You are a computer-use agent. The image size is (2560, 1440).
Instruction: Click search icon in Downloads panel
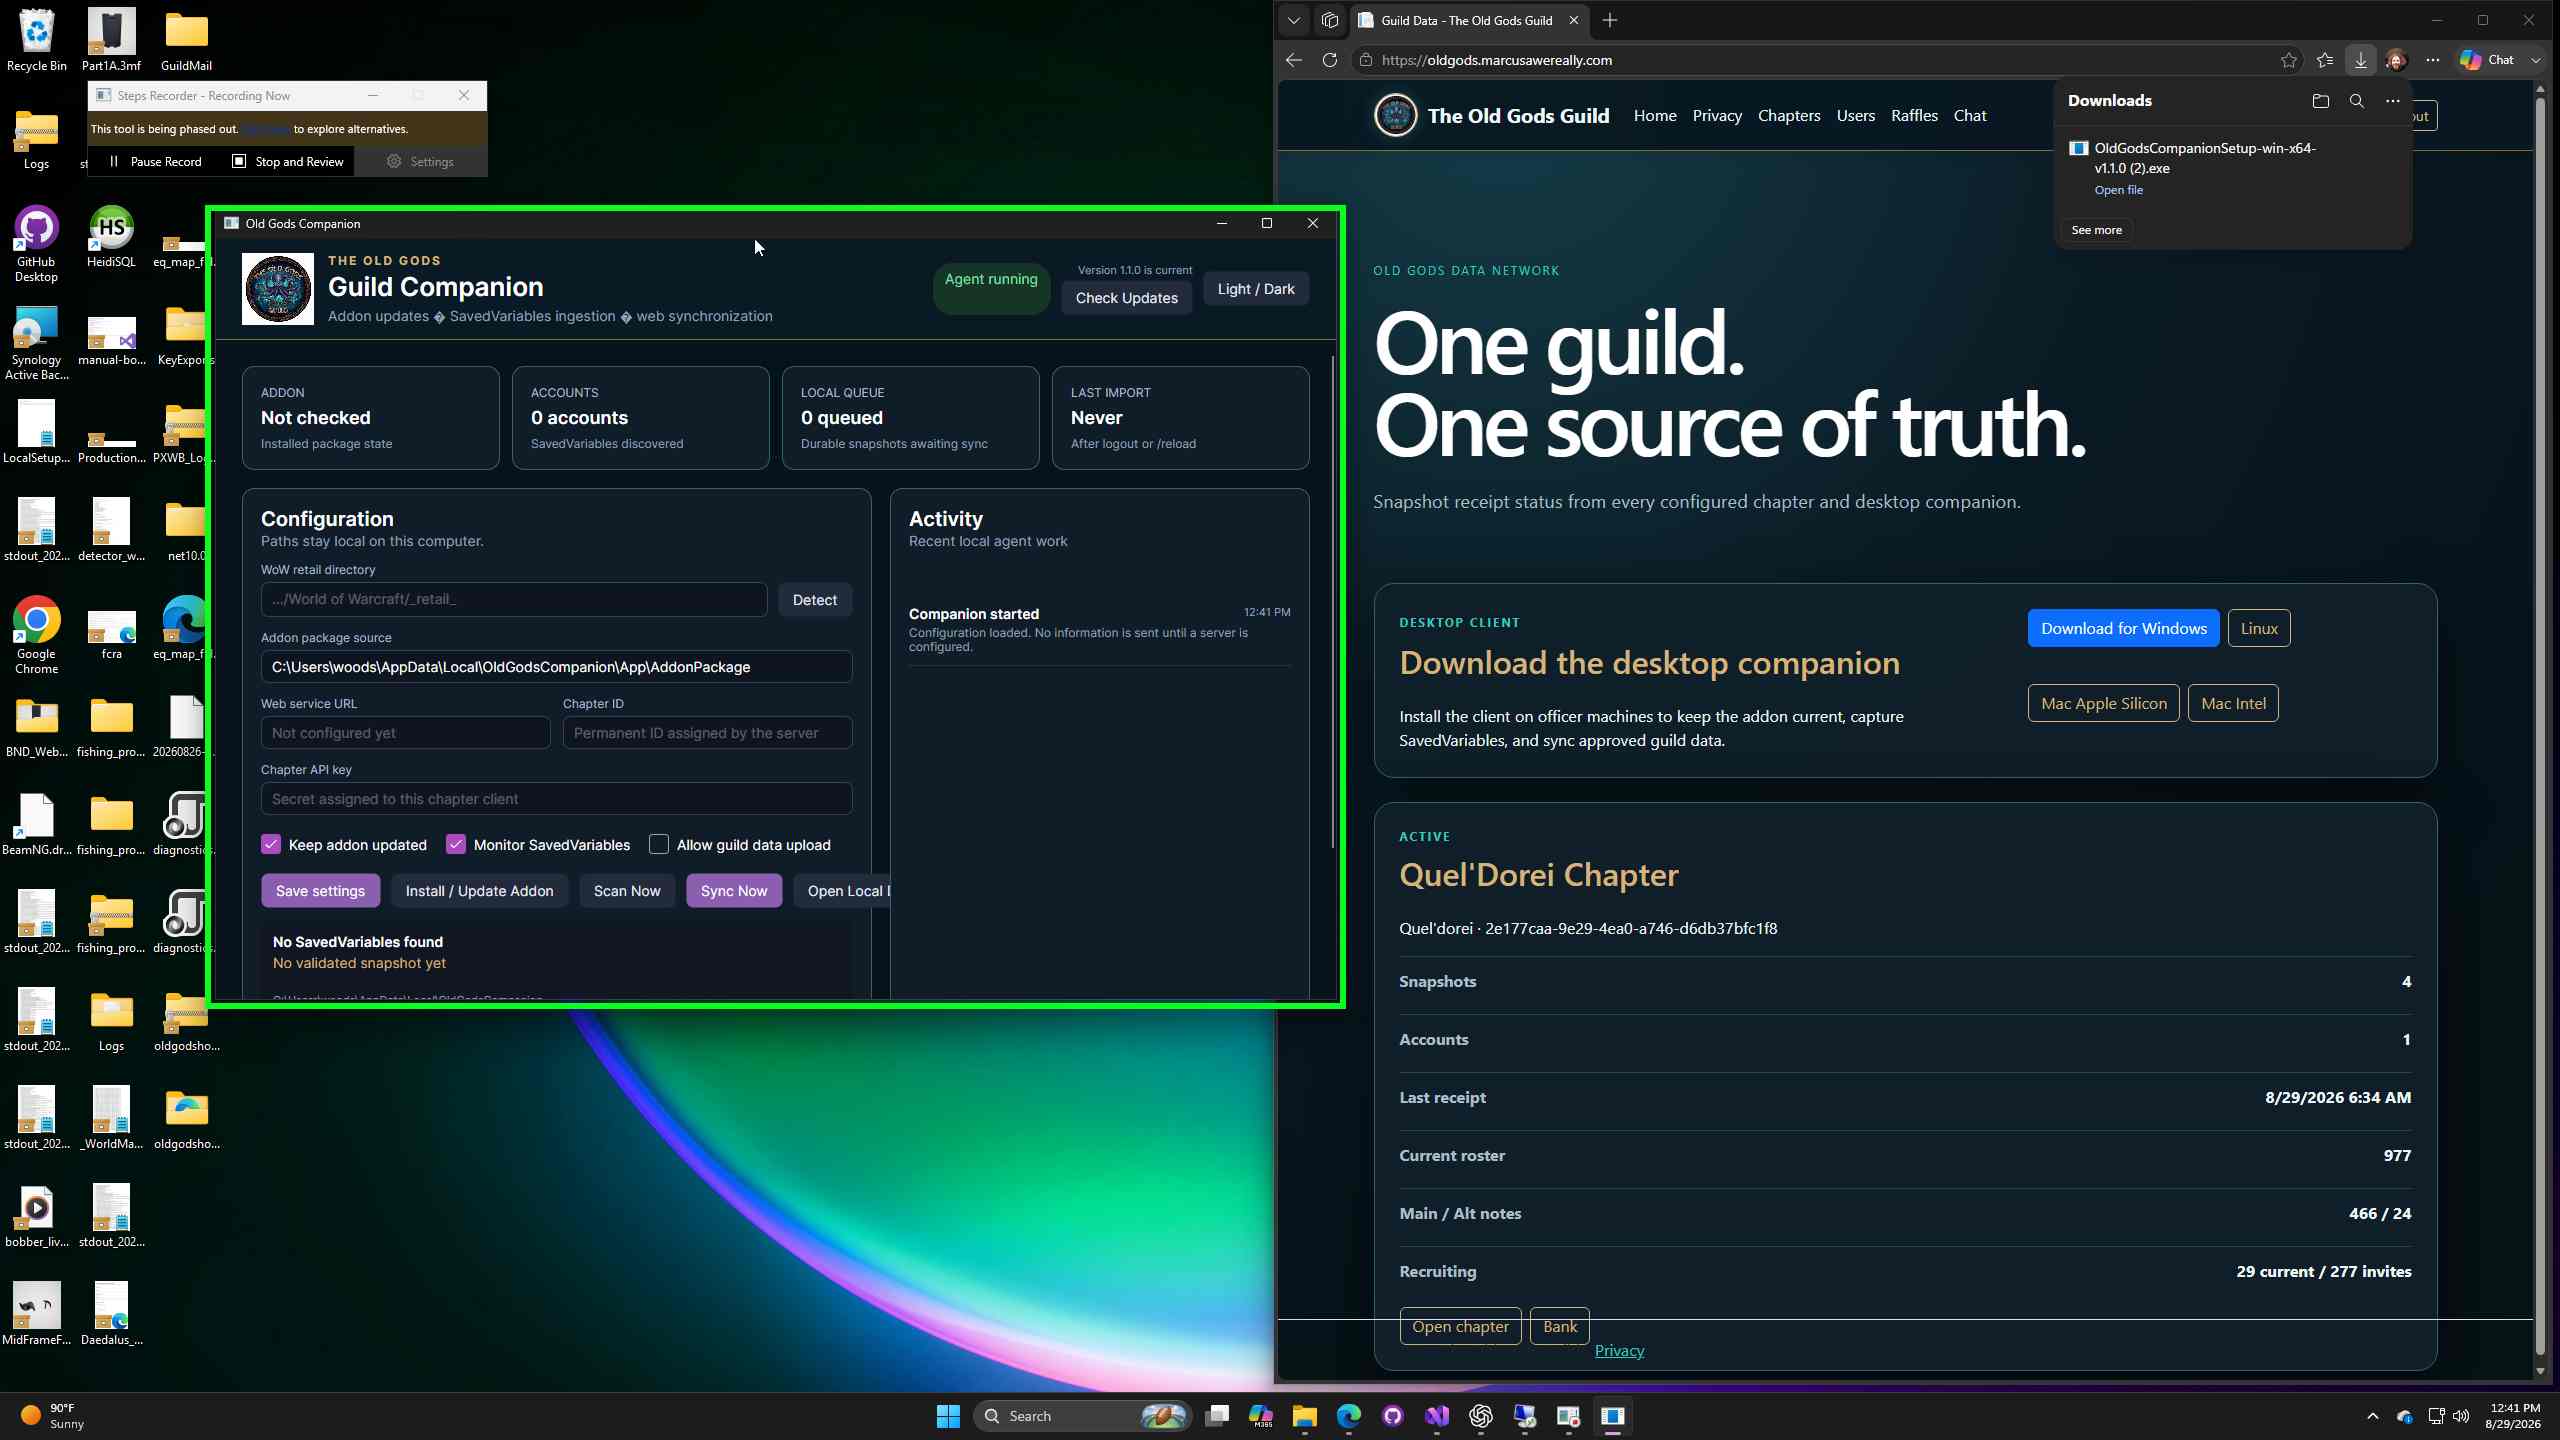[2357, 101]
